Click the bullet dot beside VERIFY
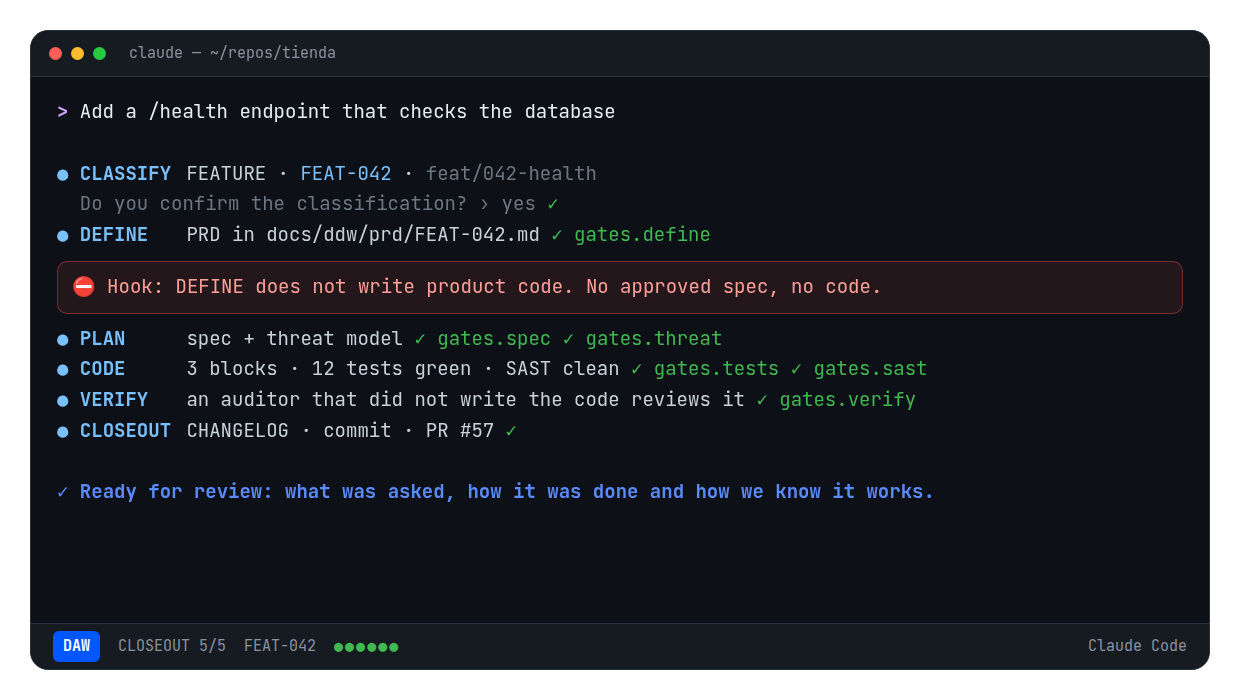This screenshot has width=1240, height=700. (62, 401)
